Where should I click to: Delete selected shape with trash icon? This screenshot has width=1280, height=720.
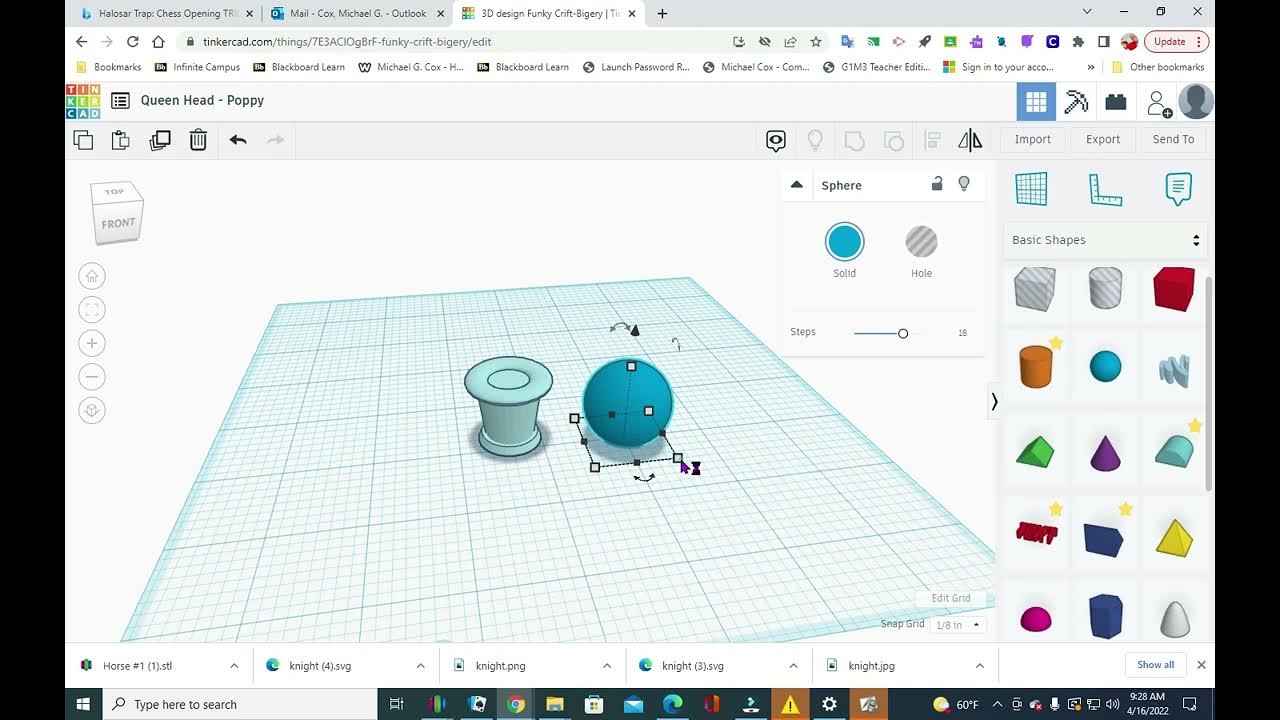[x=198, y=140]
